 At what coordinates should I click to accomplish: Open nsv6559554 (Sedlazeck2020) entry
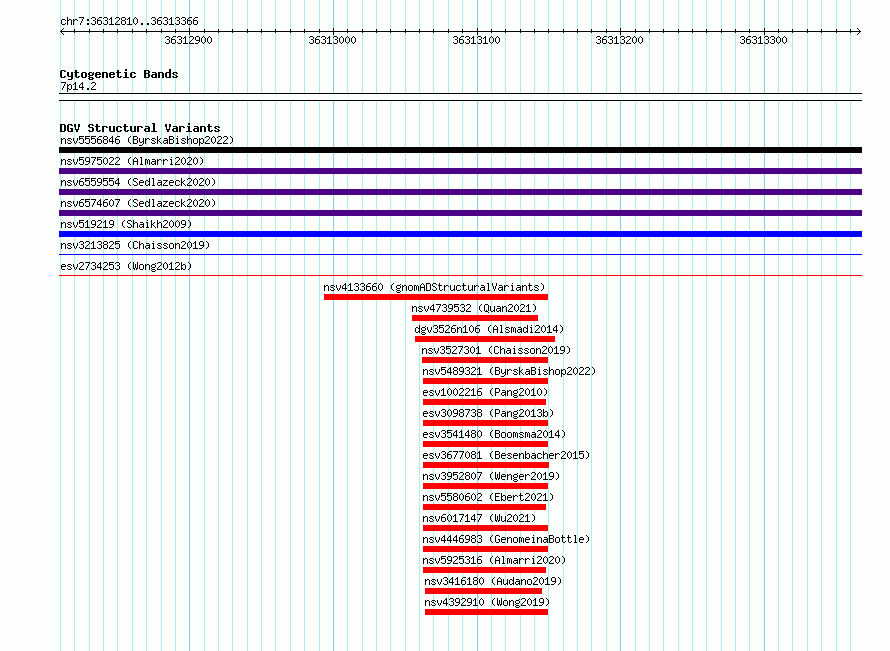tap(138, 182)
